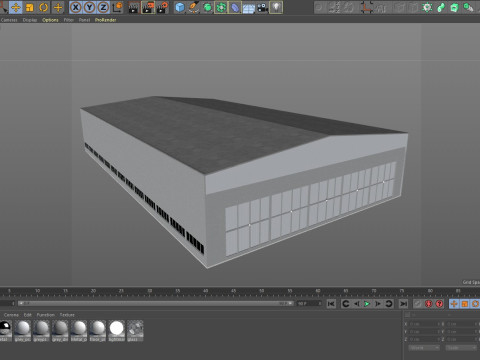480x360 pixels.
Task: Open the ProRender viewport menu
Action: [105, 20]
